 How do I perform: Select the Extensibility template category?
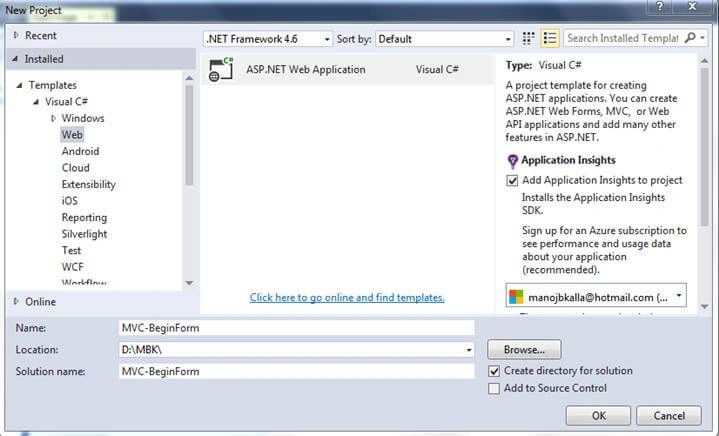pos(88,184)
